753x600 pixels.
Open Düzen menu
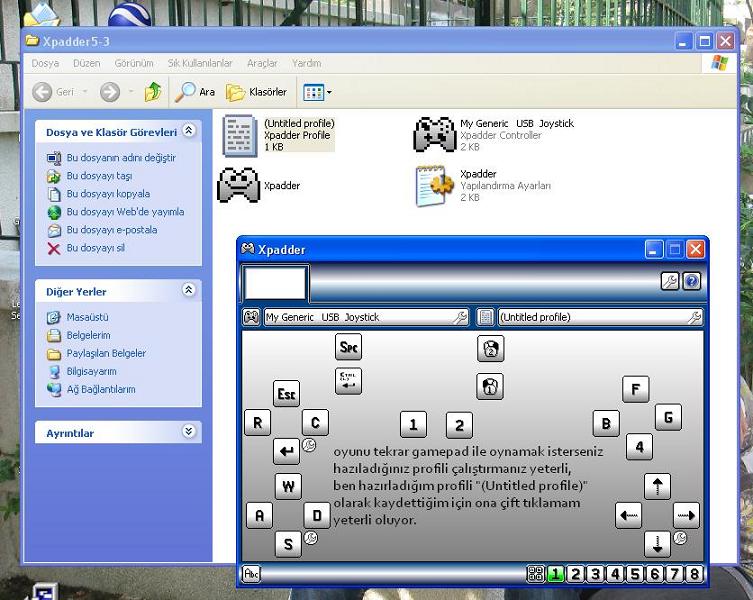[86, 63]
